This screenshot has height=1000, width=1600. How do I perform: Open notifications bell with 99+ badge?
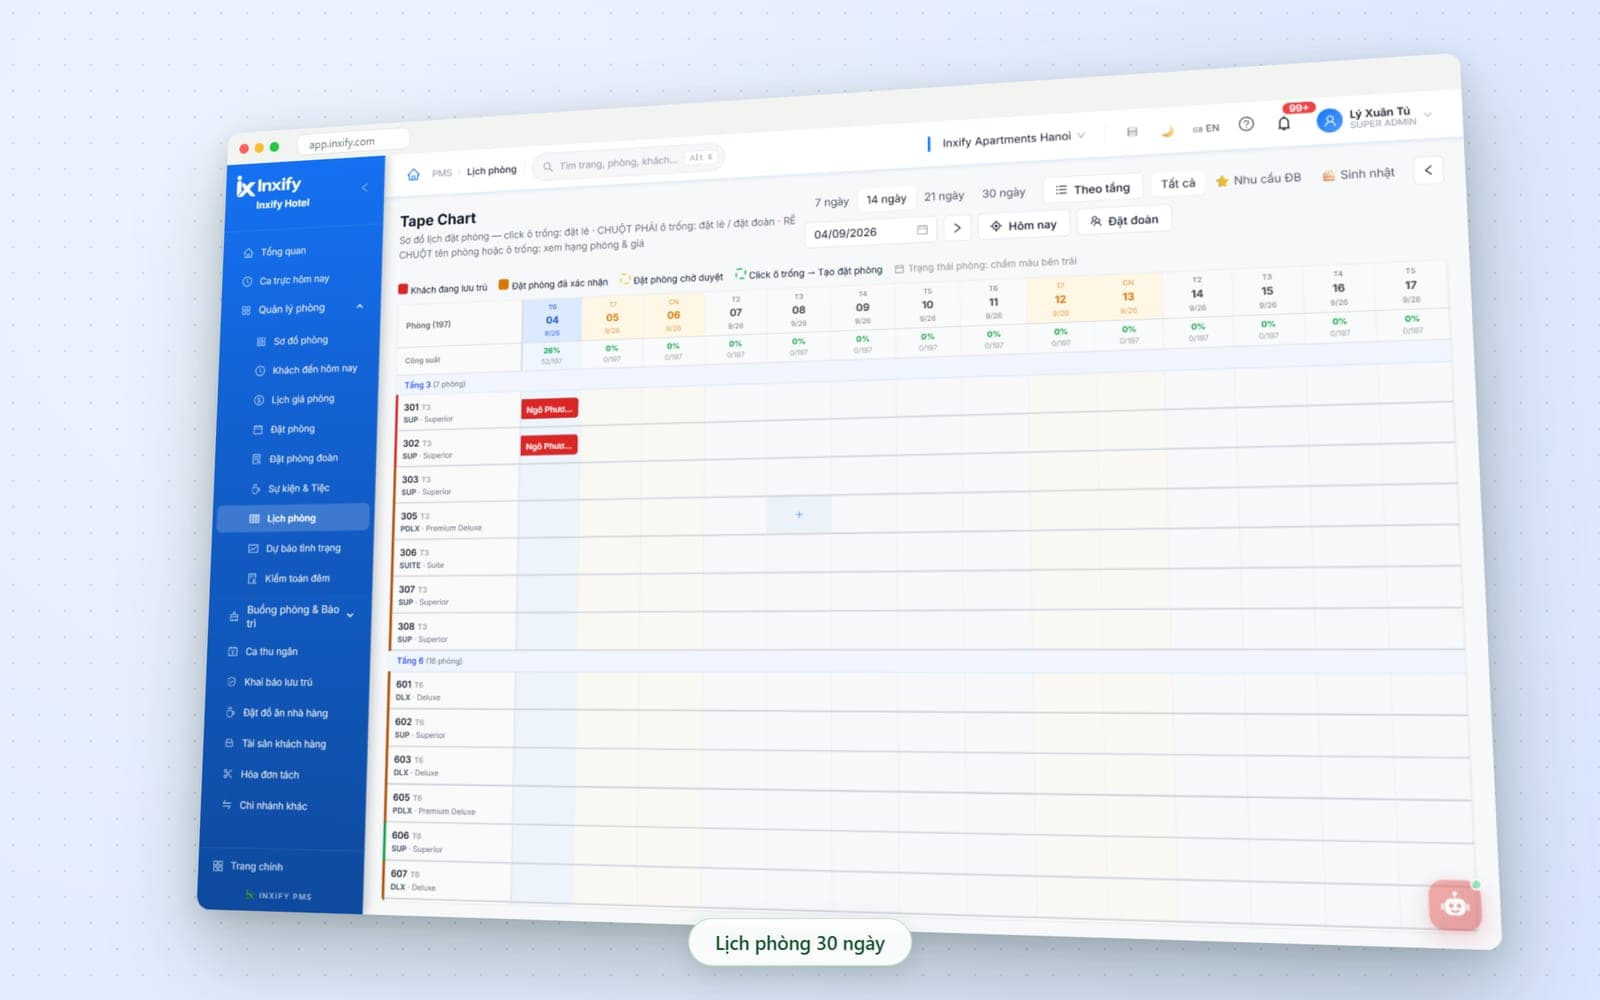point(1285,122)
